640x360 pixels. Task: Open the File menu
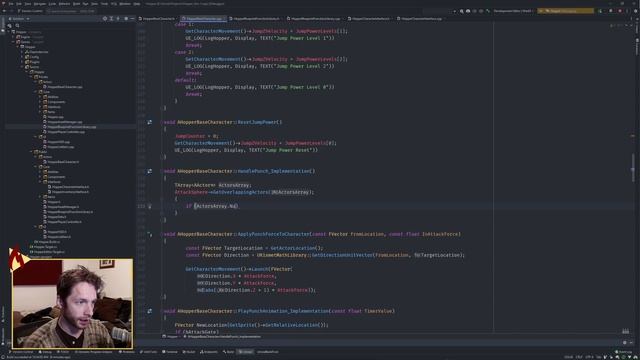pyautogui.click(x=11, y=4)
